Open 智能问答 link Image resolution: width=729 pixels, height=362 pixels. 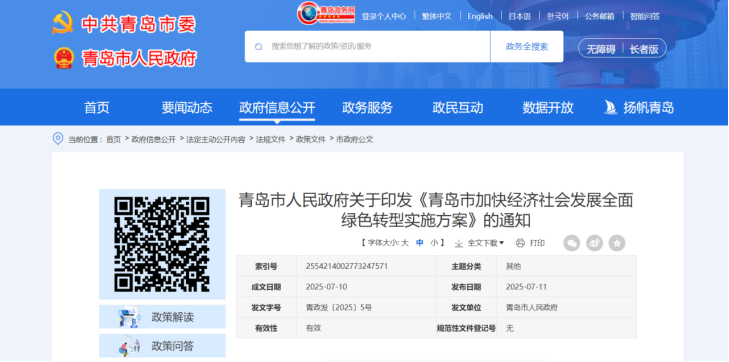pyautogui.click(x=645, y=16)
